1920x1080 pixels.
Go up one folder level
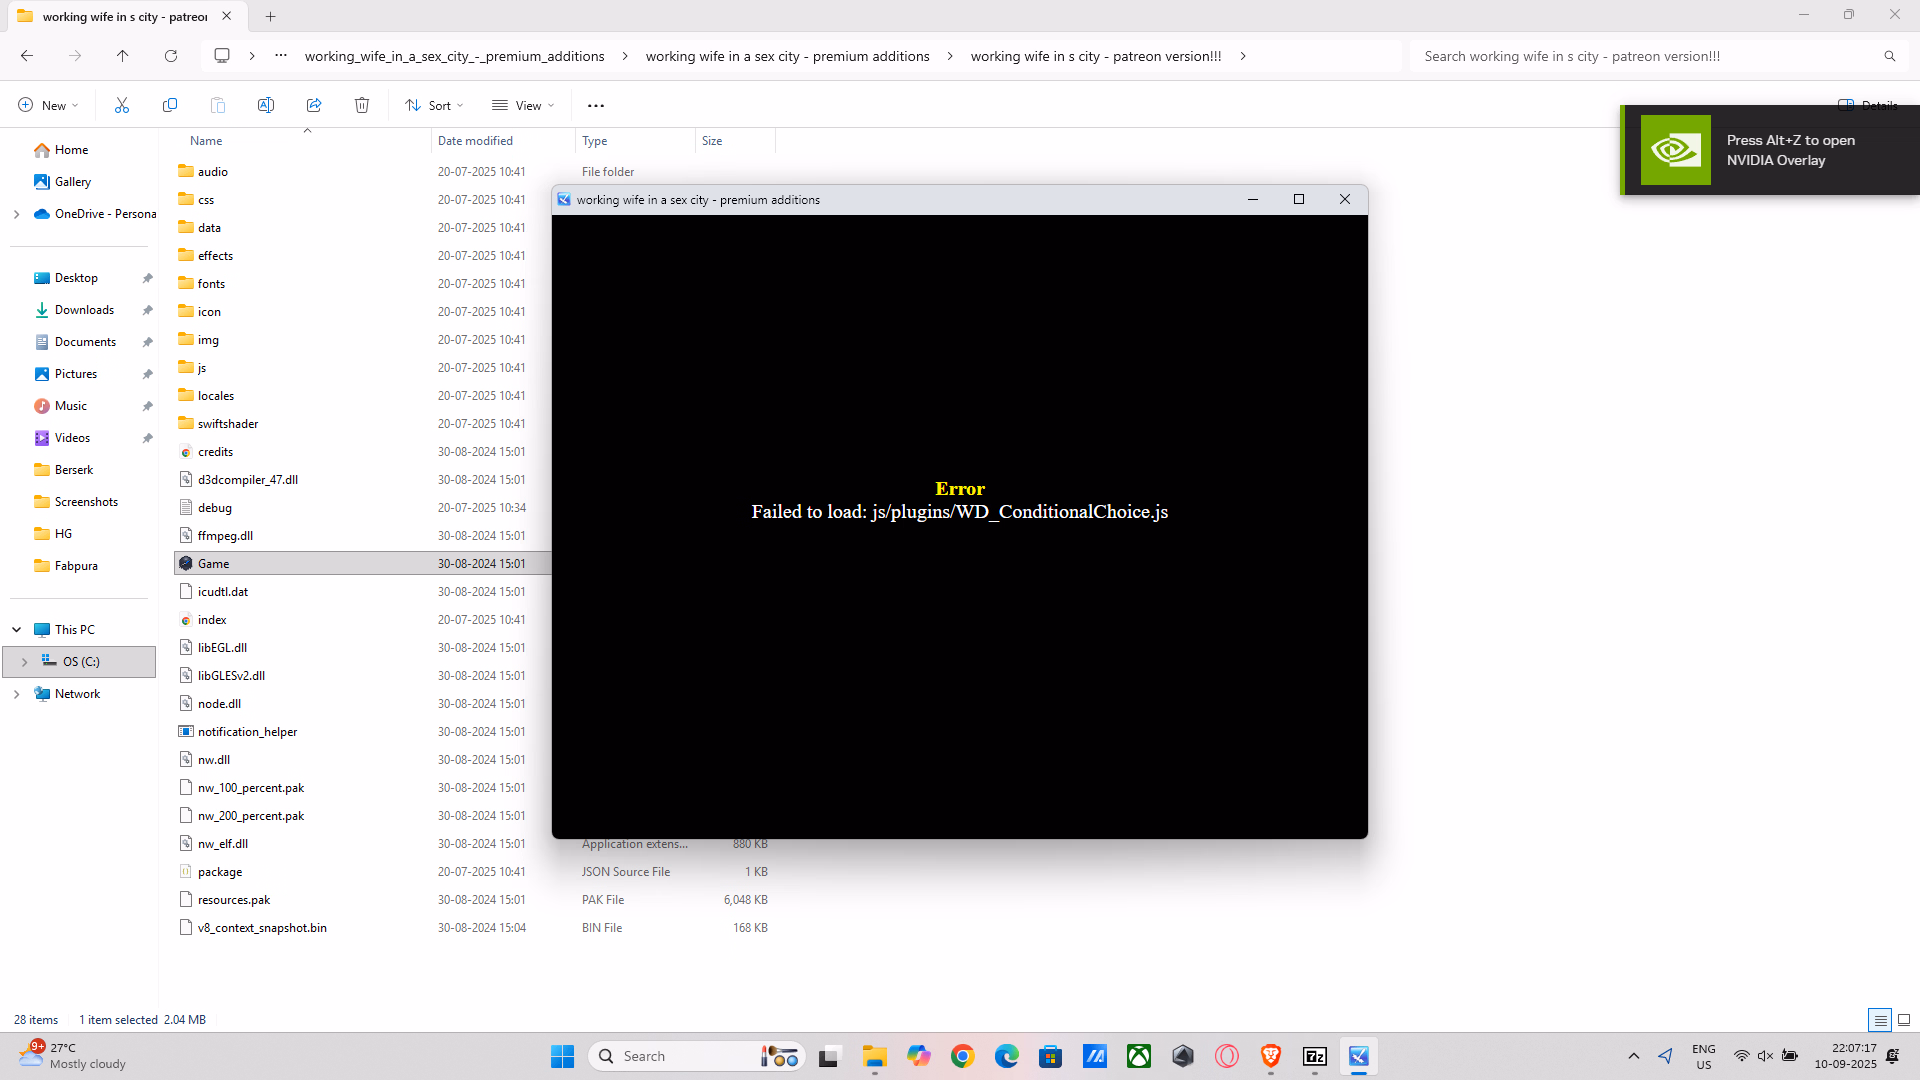pos(123,56)
